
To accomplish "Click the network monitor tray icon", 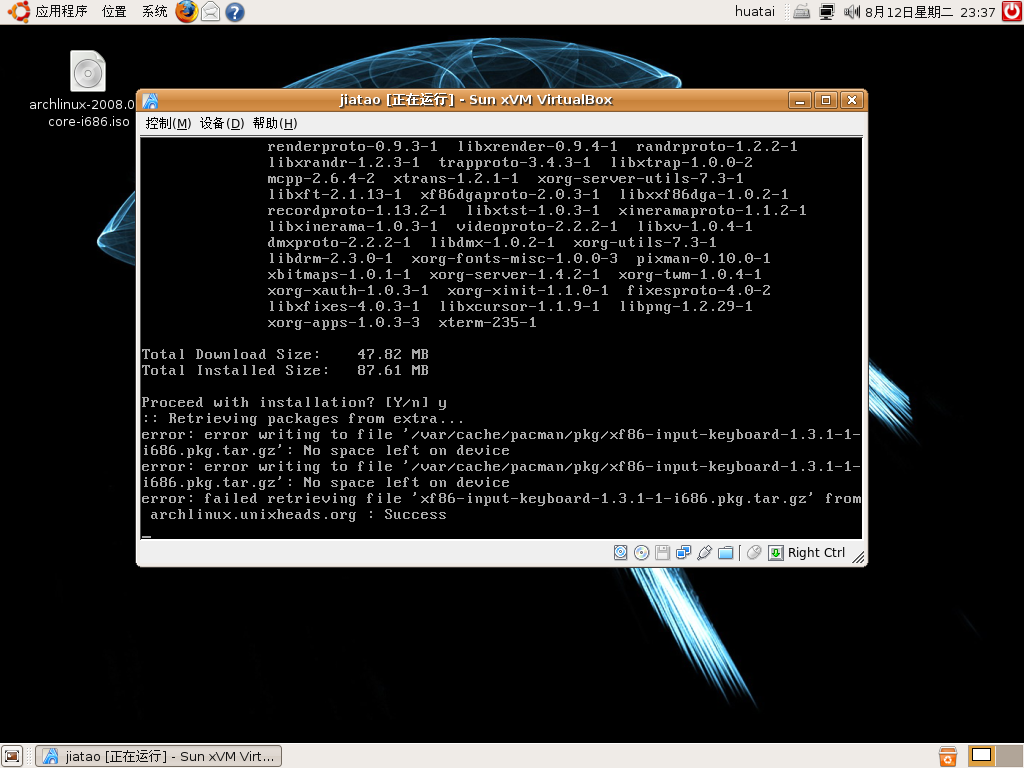I will point(827,11).
